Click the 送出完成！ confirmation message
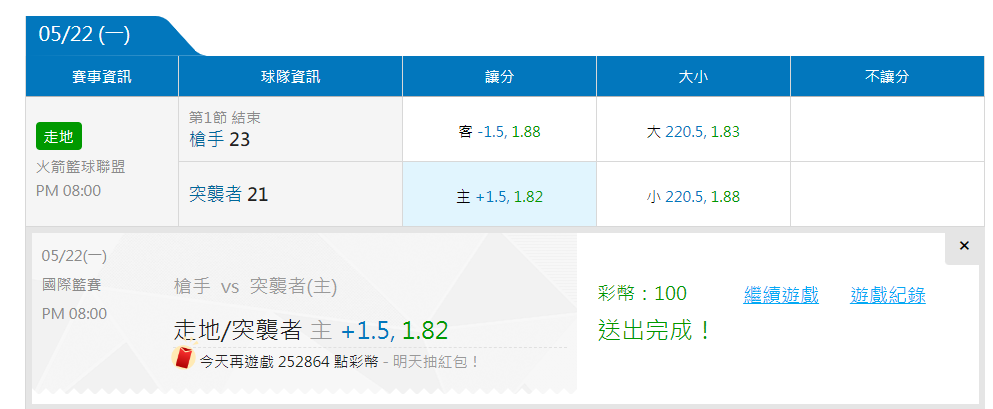 pyautogui.click(x=655, y=330)
